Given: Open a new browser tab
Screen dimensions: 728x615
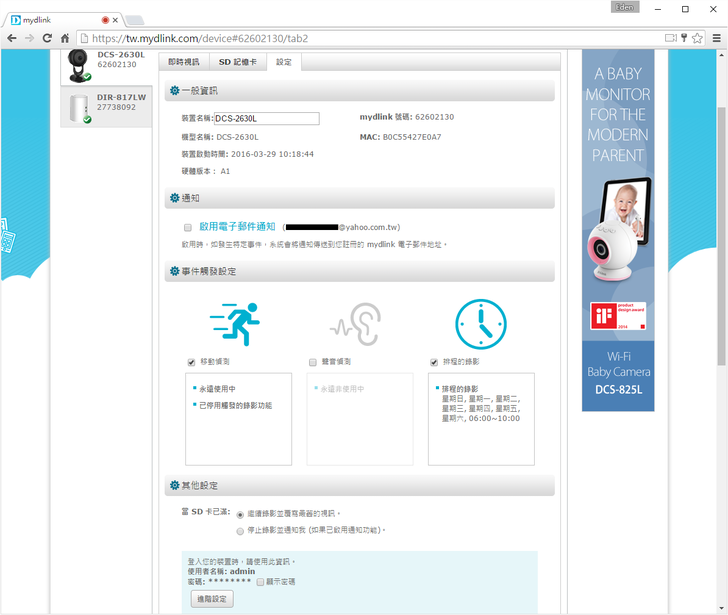Looking at the screenshot, I should (135, 20).
